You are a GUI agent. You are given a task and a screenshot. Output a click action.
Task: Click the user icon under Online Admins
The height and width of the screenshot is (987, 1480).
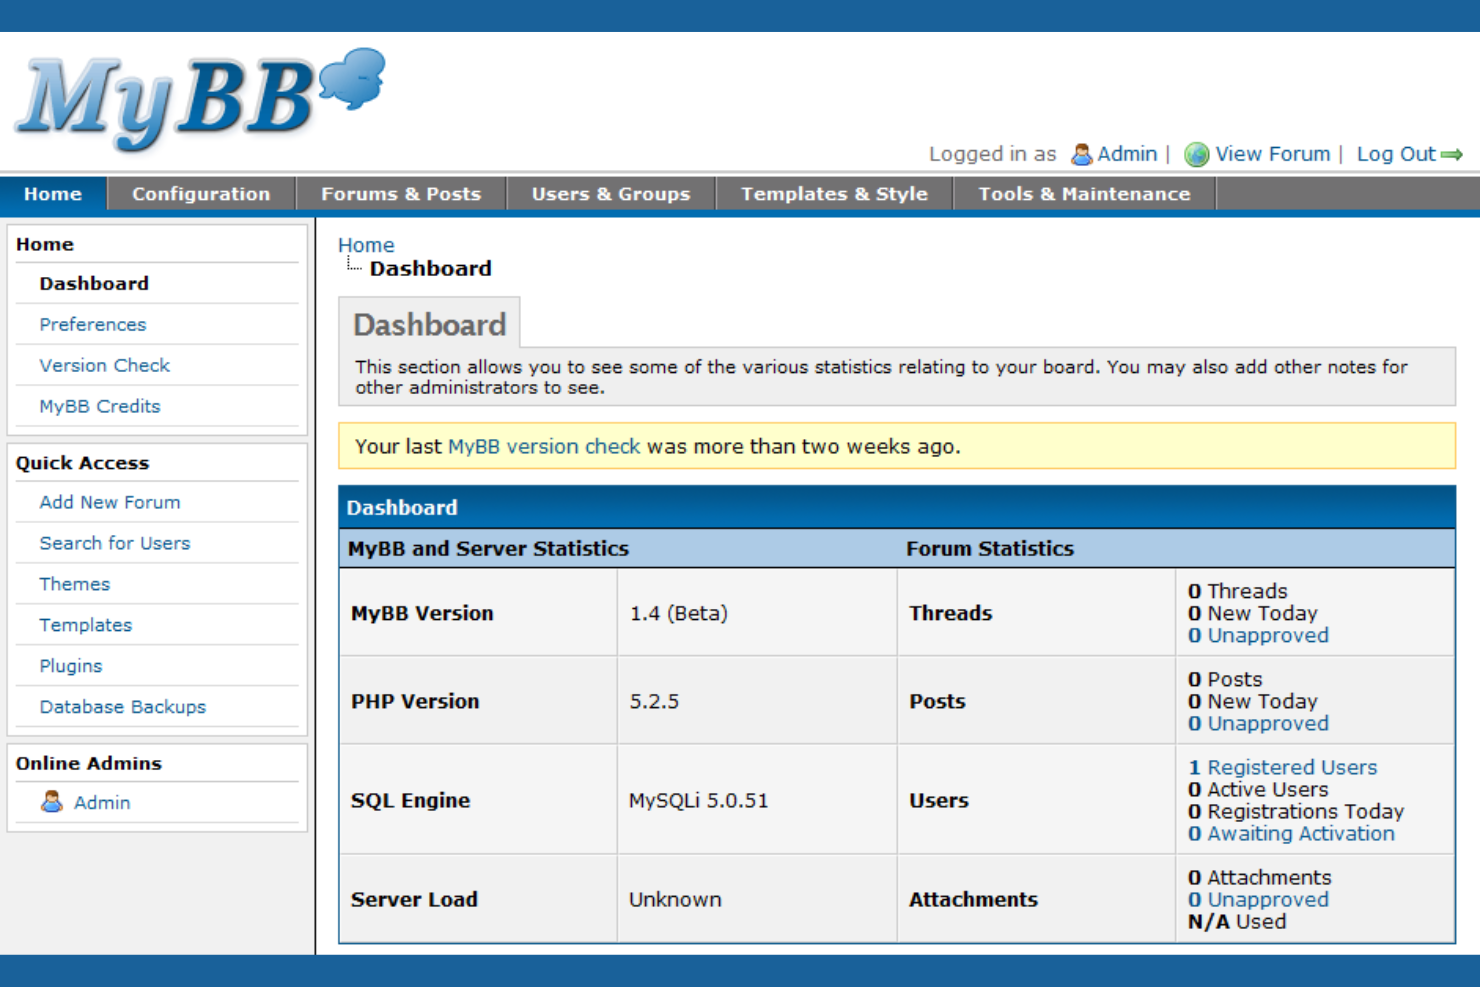[x=52, y=802]
